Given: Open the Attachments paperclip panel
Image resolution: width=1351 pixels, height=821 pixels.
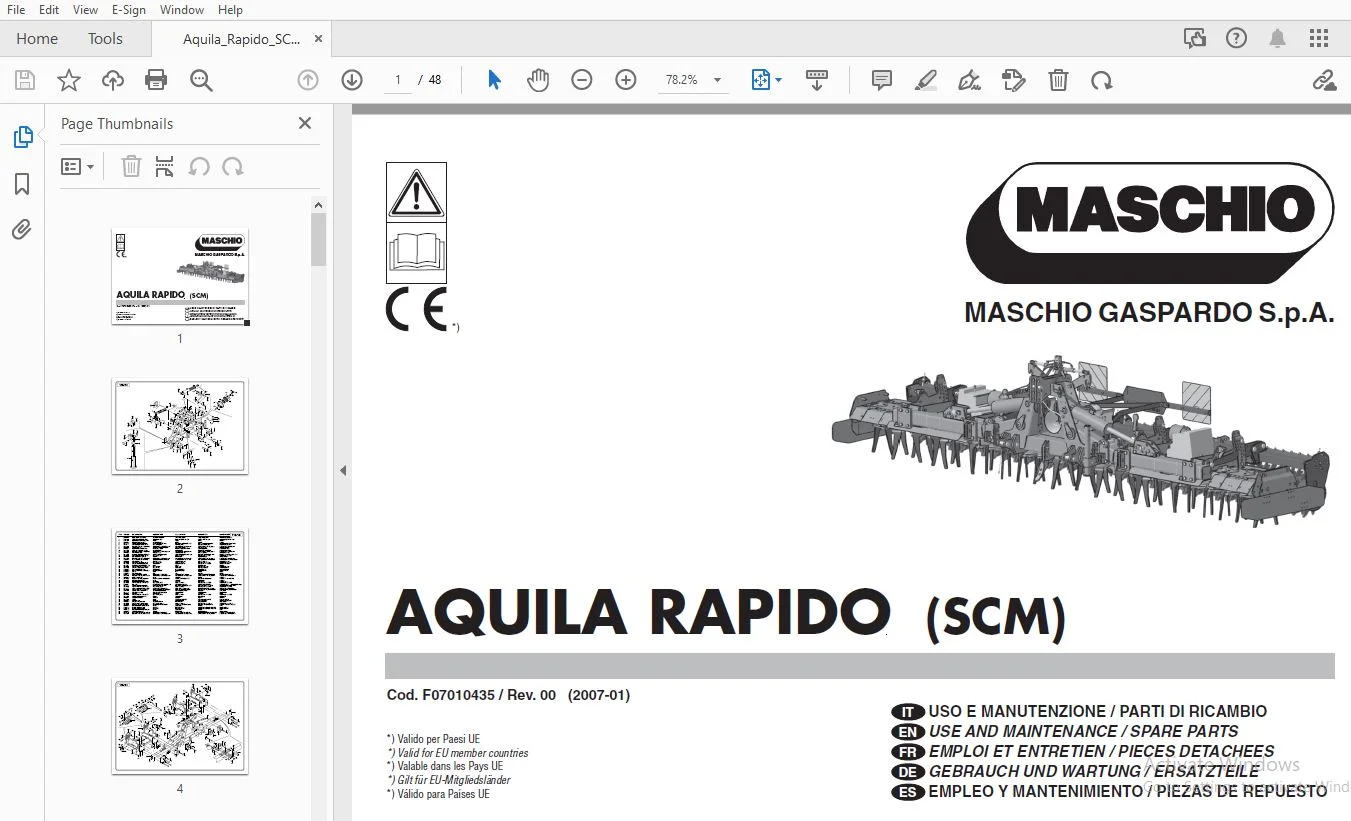Looking at the screenshot, I should click(x=22, y=230).
